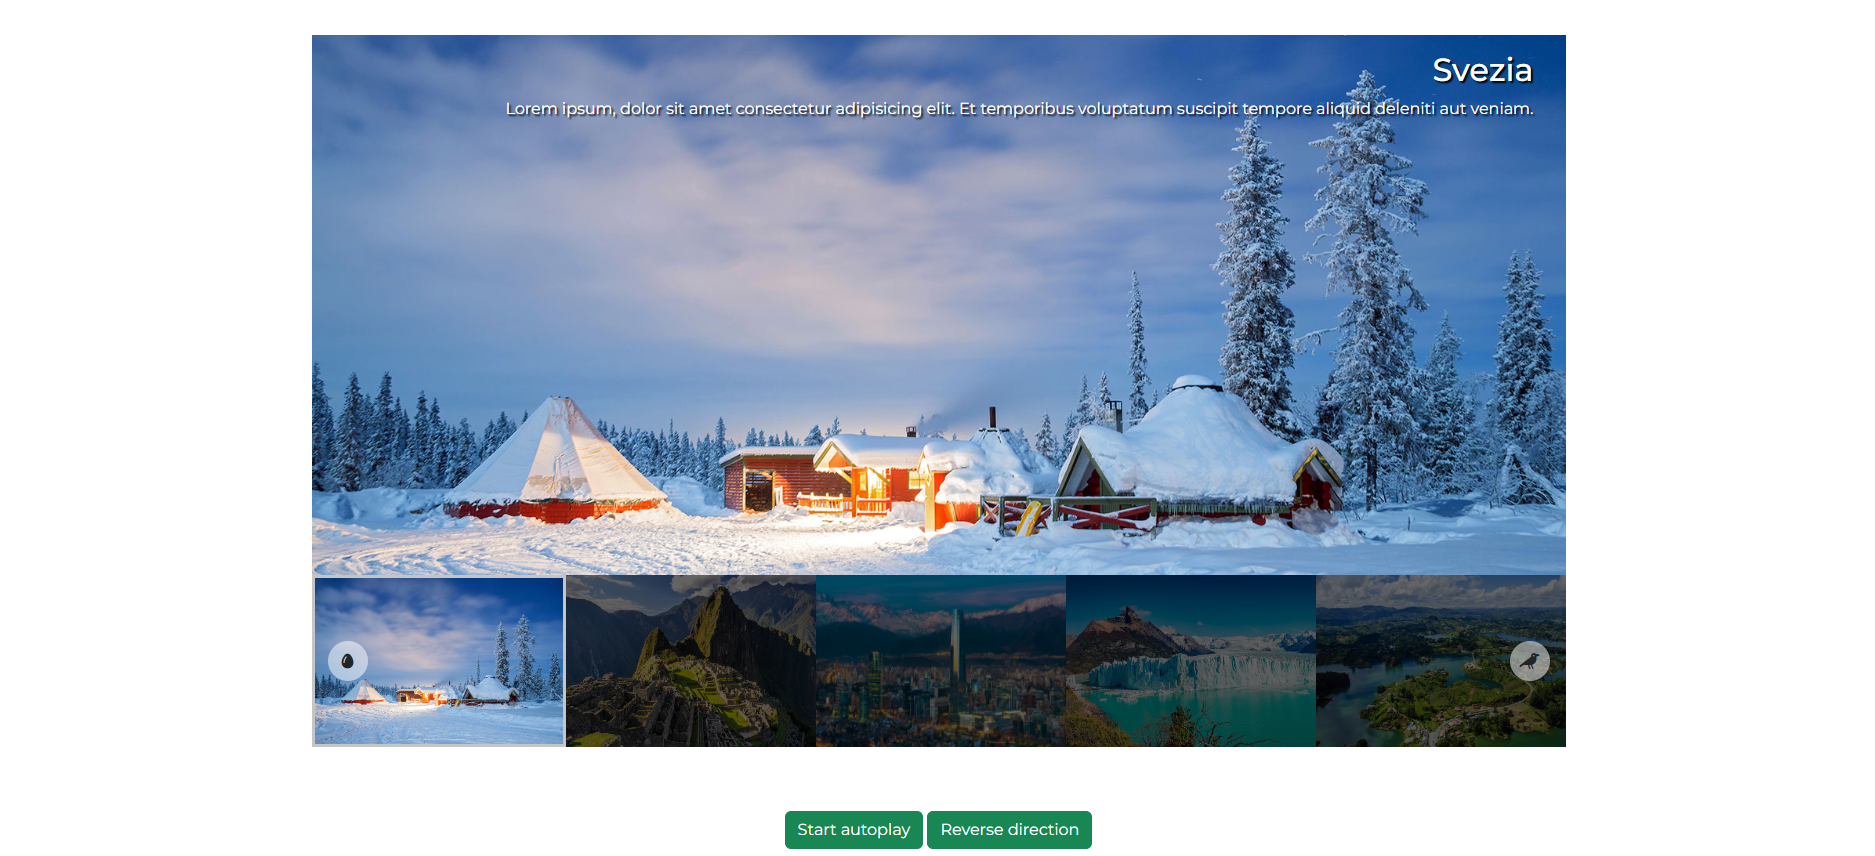Screen dimensions: 1875x856
Task: Toggle slideshow autoplay on
Action: 854,830
